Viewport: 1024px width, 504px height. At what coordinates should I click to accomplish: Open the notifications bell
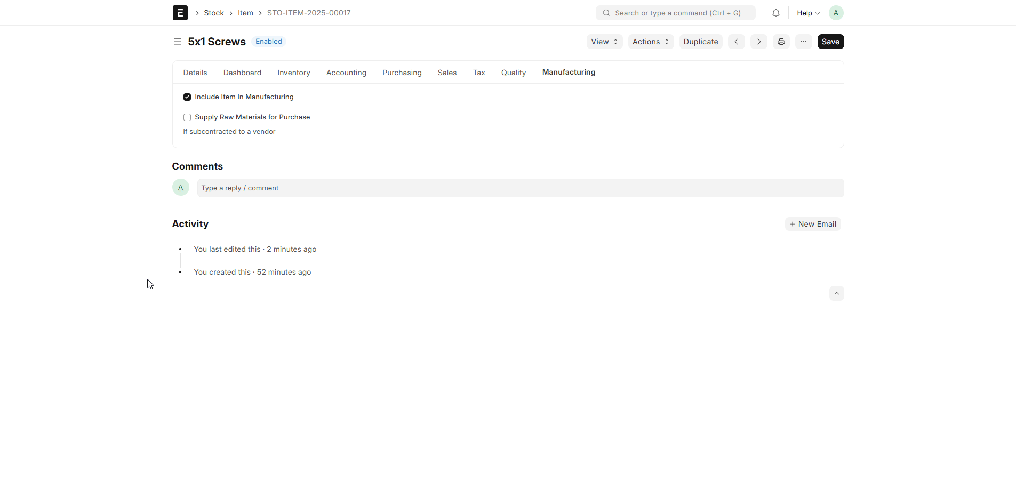click(x=775, y=13)
